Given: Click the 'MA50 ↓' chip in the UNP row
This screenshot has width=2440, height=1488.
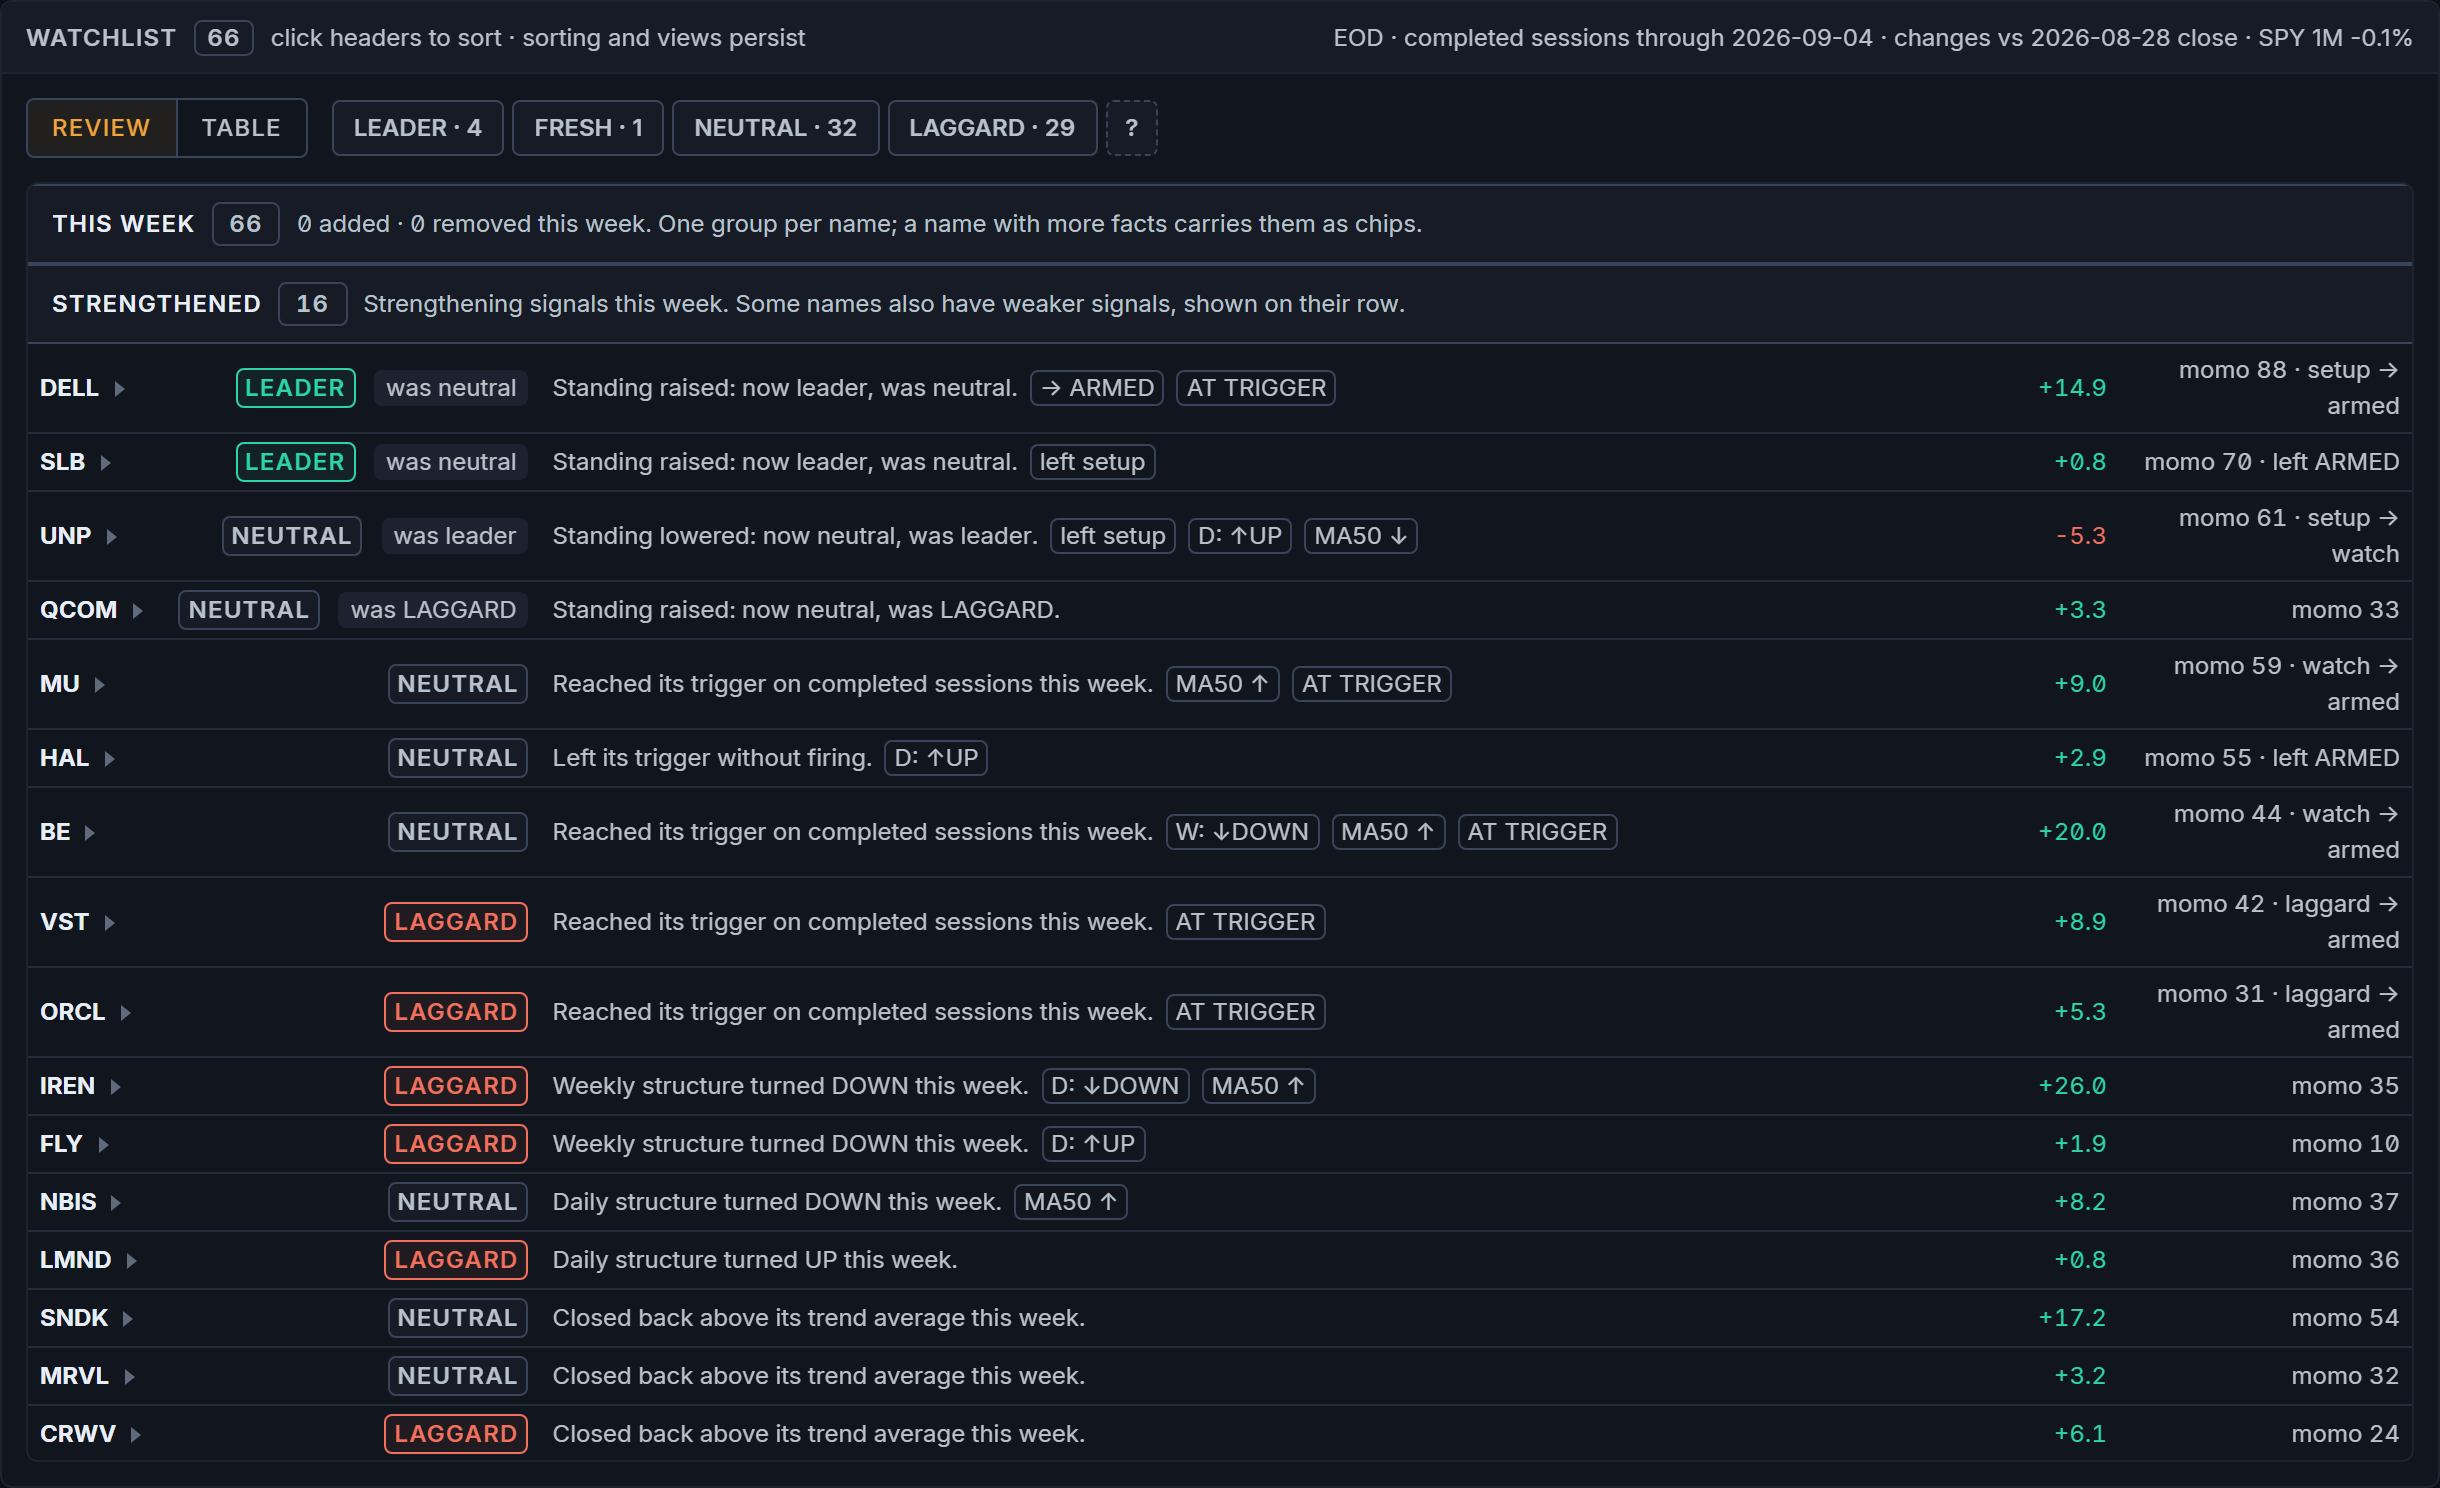Looking at the screenshot, I should coord(1361,536).
